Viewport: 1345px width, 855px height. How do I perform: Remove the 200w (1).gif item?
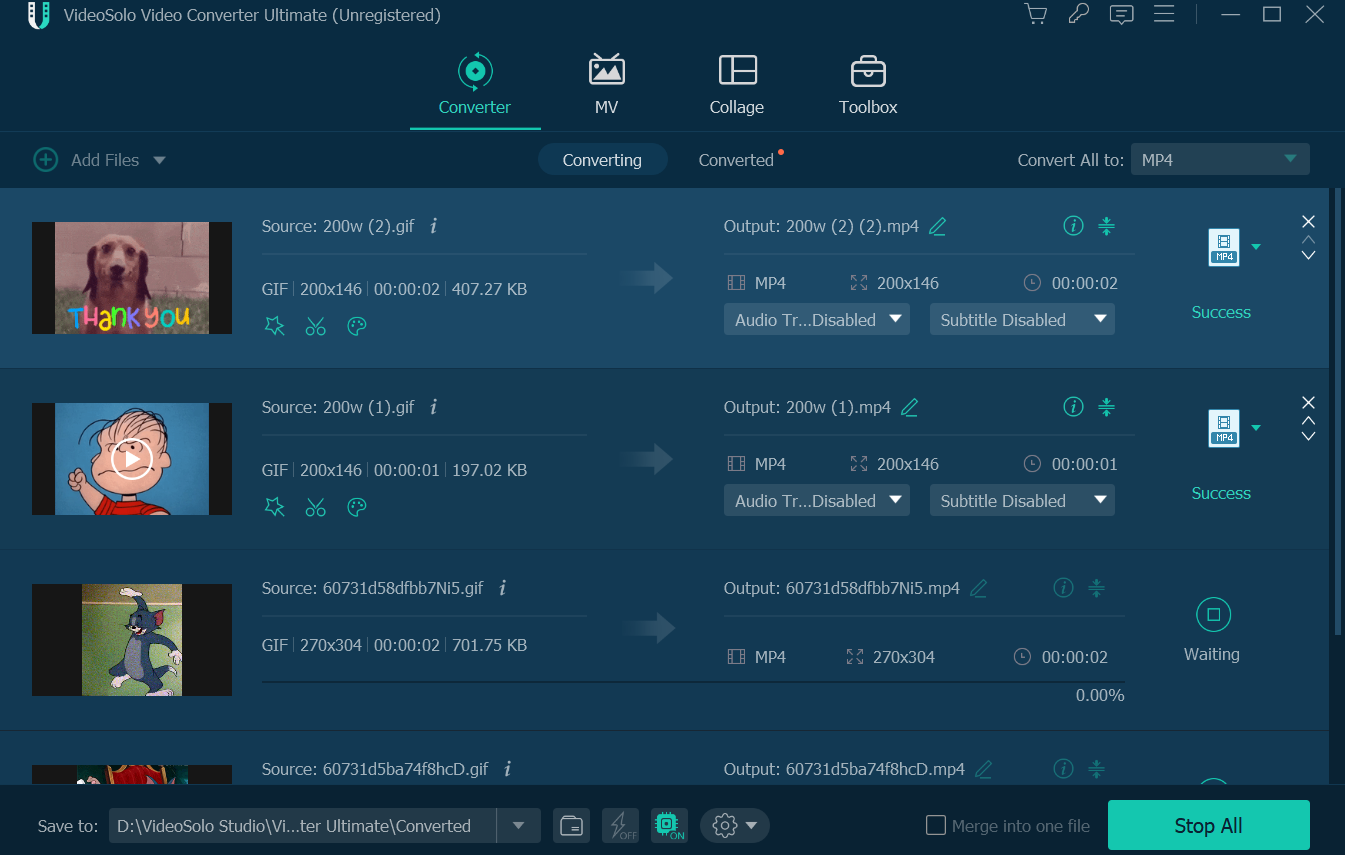[1308, 402]
